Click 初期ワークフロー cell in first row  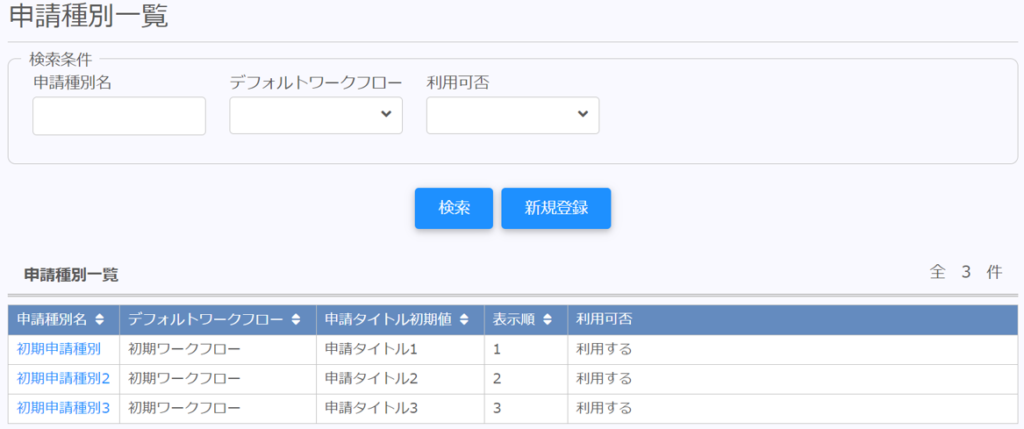(x=185, y=350)
